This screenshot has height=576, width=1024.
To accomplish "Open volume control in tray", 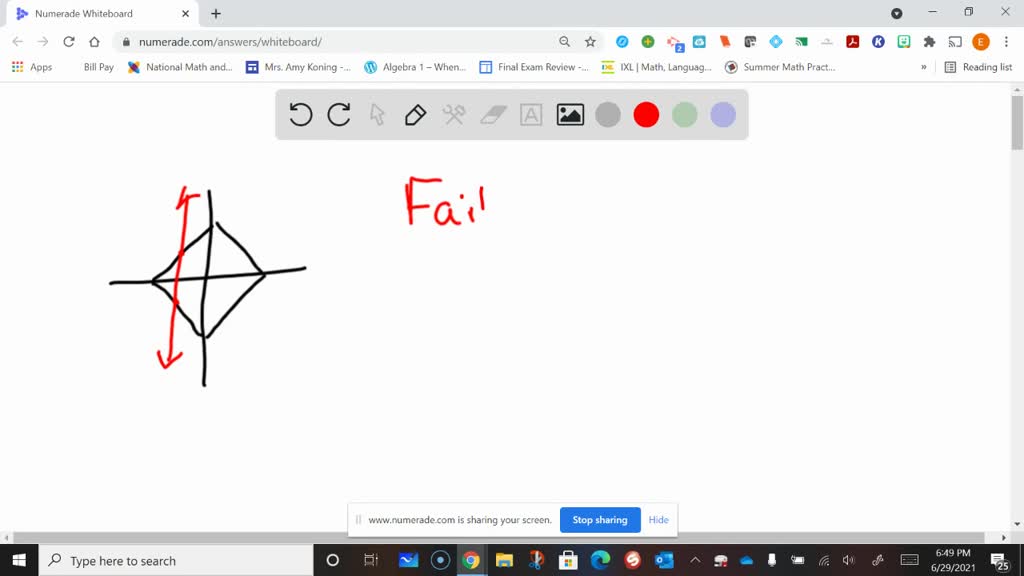I will (848, 560).
